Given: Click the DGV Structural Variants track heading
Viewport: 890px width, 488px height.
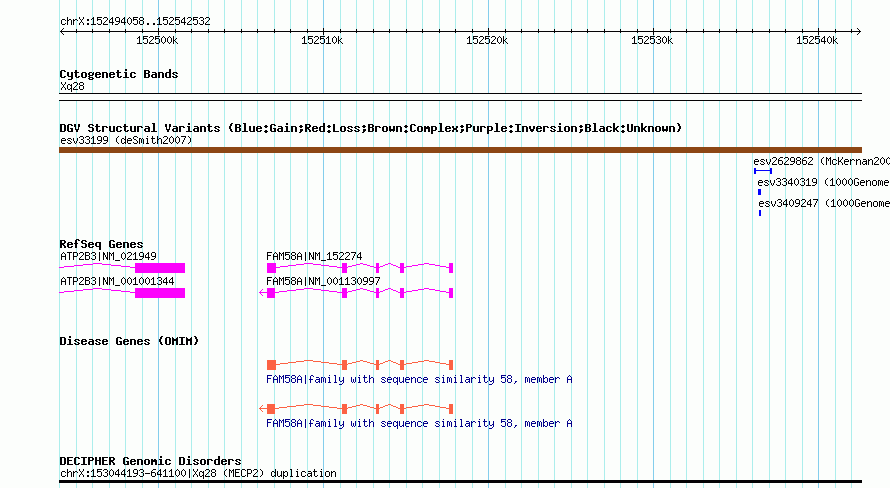Looking at the screenshot, I should pyautogui.click(x=371, y=128).
